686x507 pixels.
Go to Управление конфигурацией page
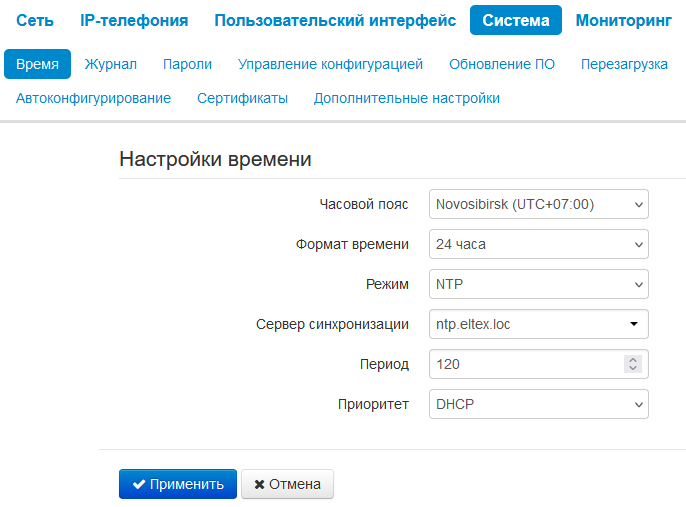(x=330, y=64)
